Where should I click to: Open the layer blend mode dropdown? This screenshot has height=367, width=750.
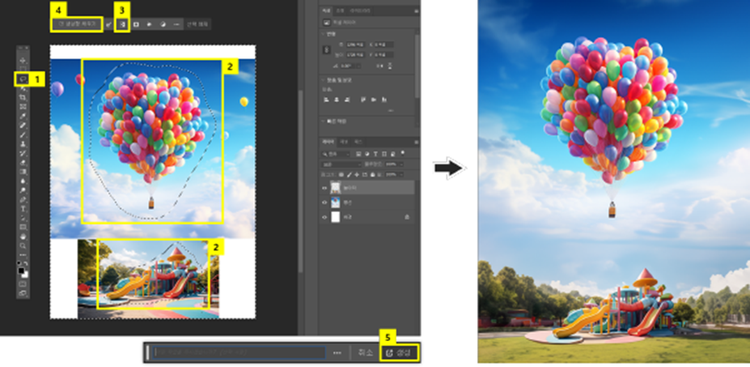pyautogui.click(x=342, y=164)
